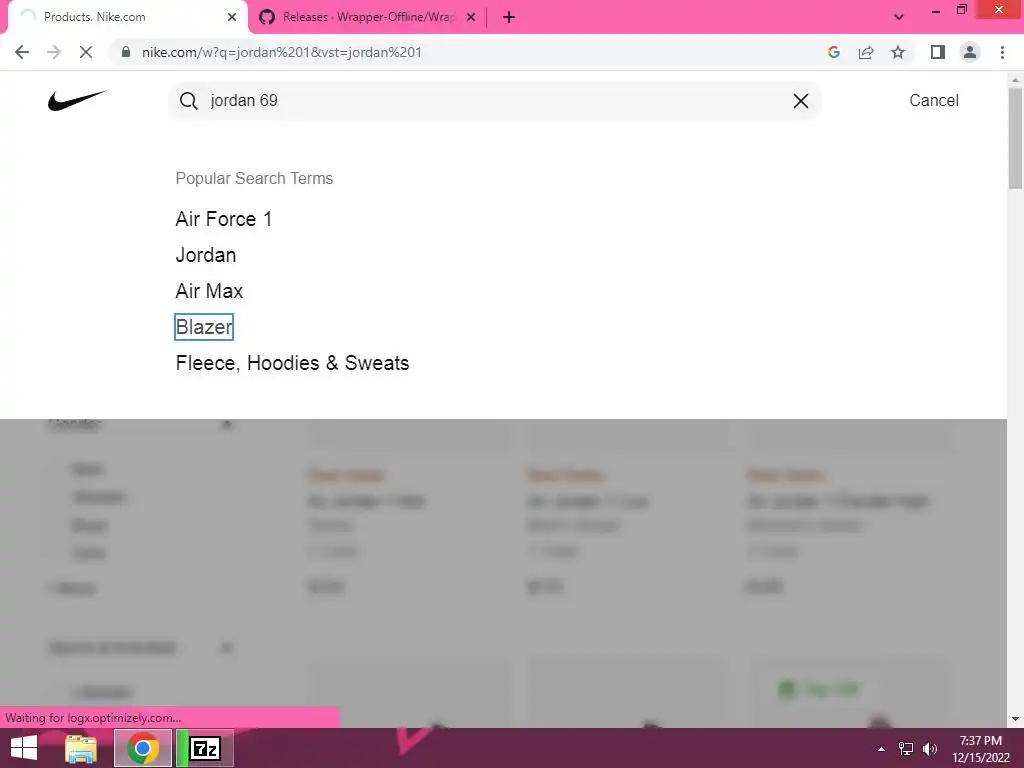
Task: Click the network tray icon
Action: pyautogui.click(x=905, y=749)
